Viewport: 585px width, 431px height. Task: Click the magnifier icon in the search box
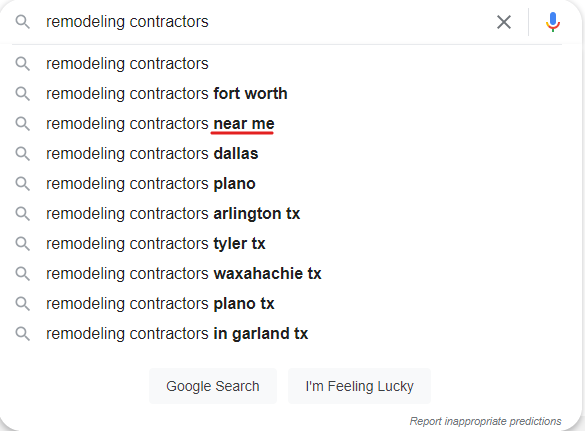tap(22, 22)
